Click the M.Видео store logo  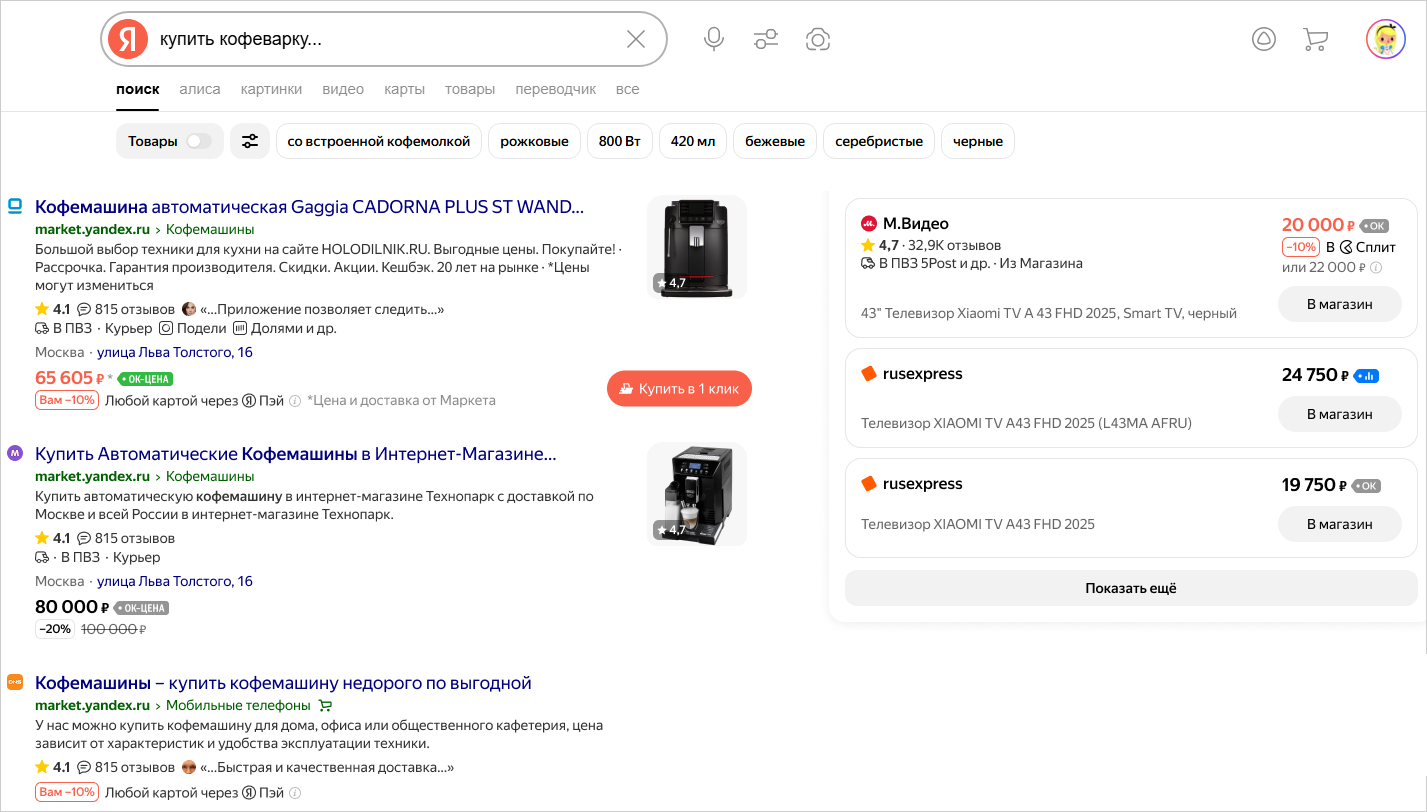coord(868,223)
